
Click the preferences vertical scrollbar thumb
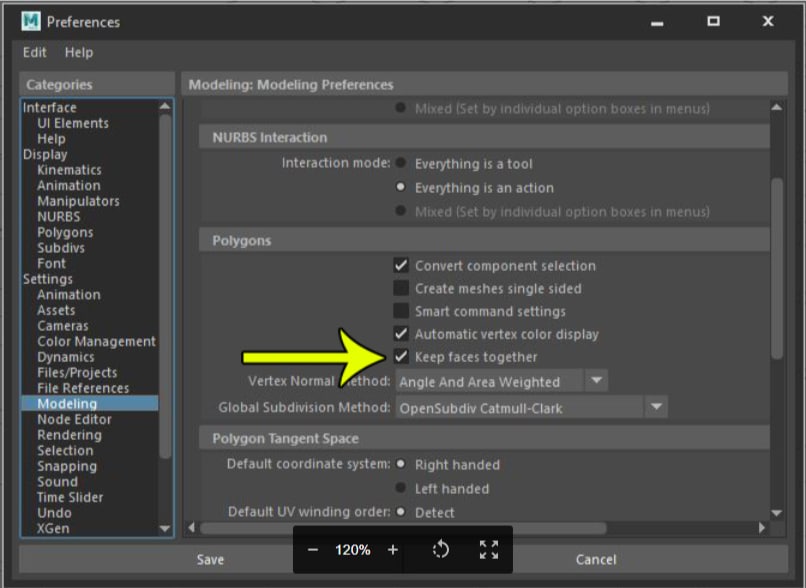click(777, 268)
